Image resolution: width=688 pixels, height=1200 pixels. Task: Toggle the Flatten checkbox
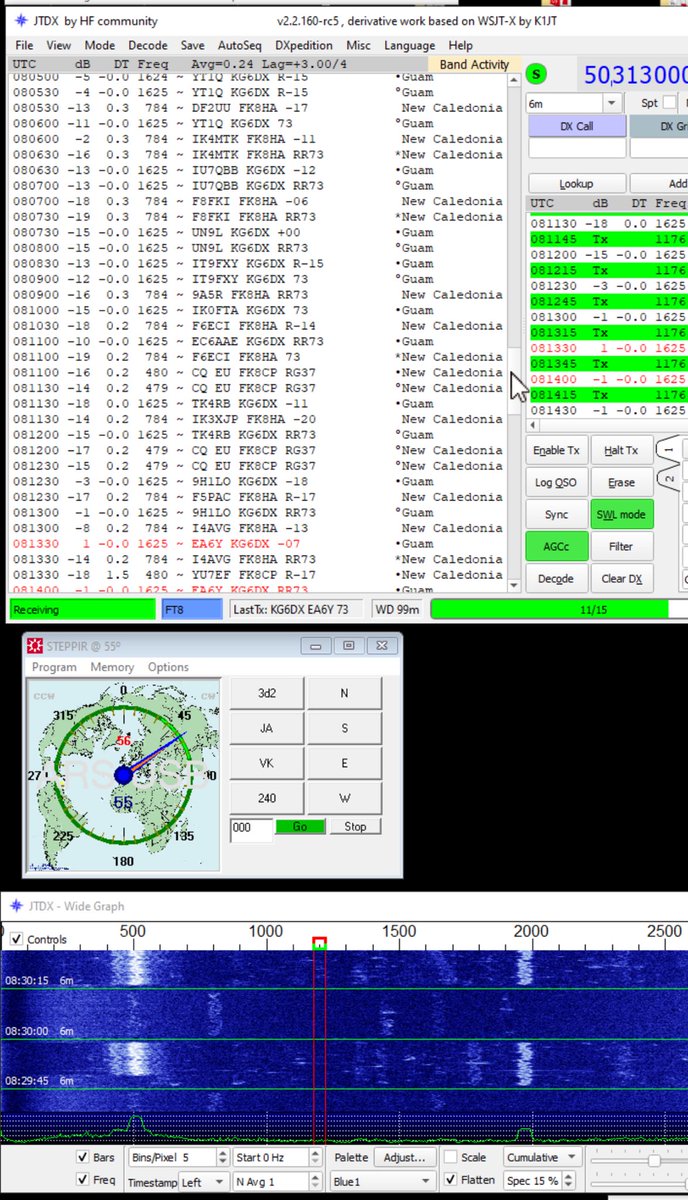coord(451,1180)
